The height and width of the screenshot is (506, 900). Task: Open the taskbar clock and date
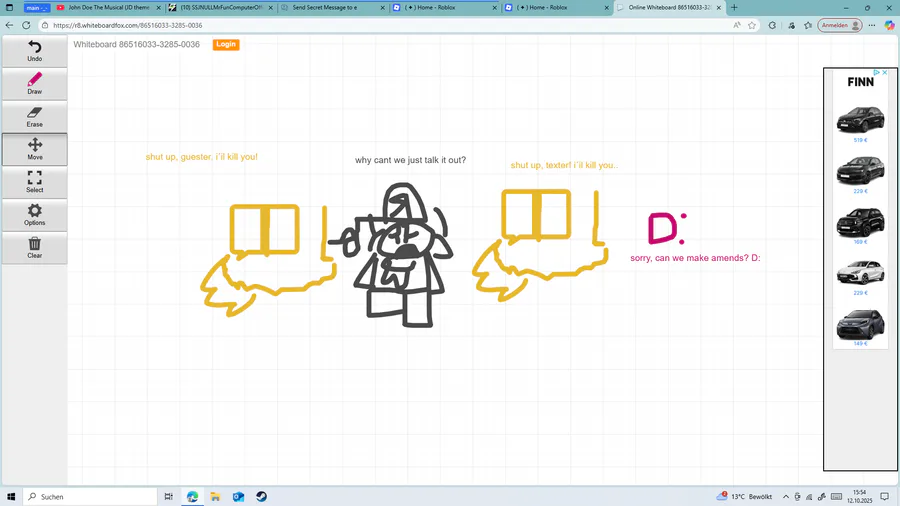(859, 496)
